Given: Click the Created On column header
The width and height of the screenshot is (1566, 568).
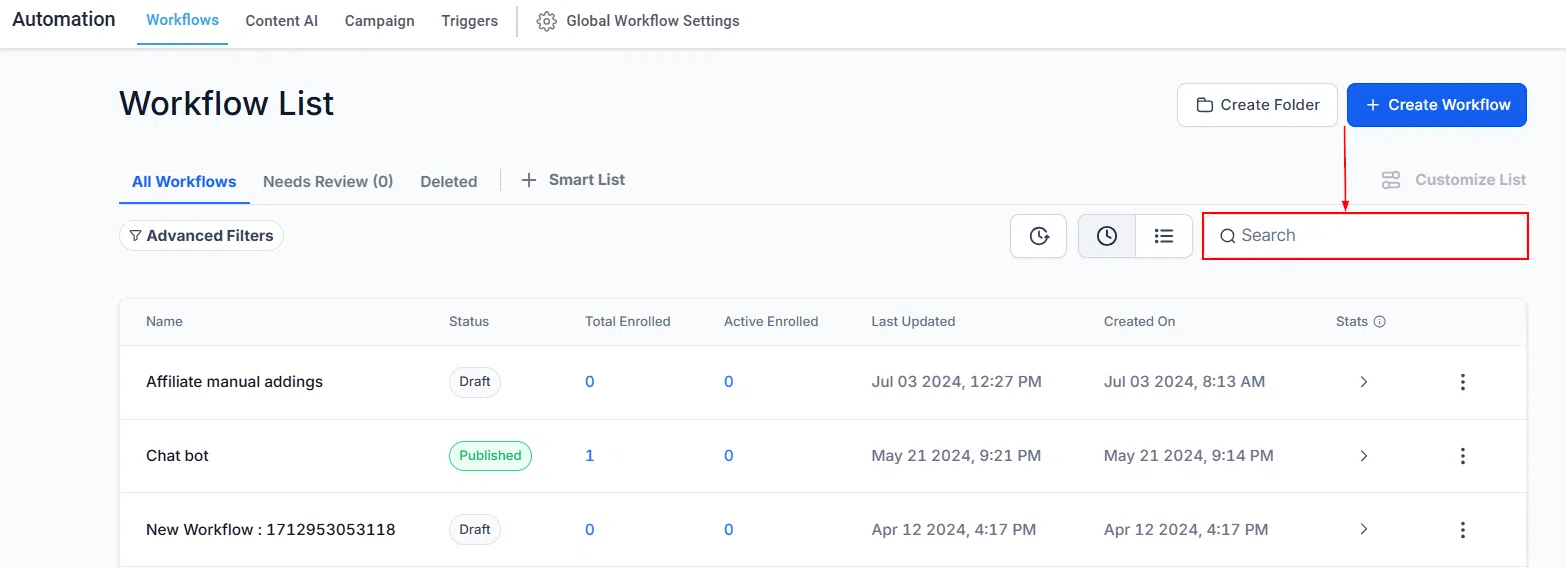Looking at the screenshot, I should click(1139, 322).
